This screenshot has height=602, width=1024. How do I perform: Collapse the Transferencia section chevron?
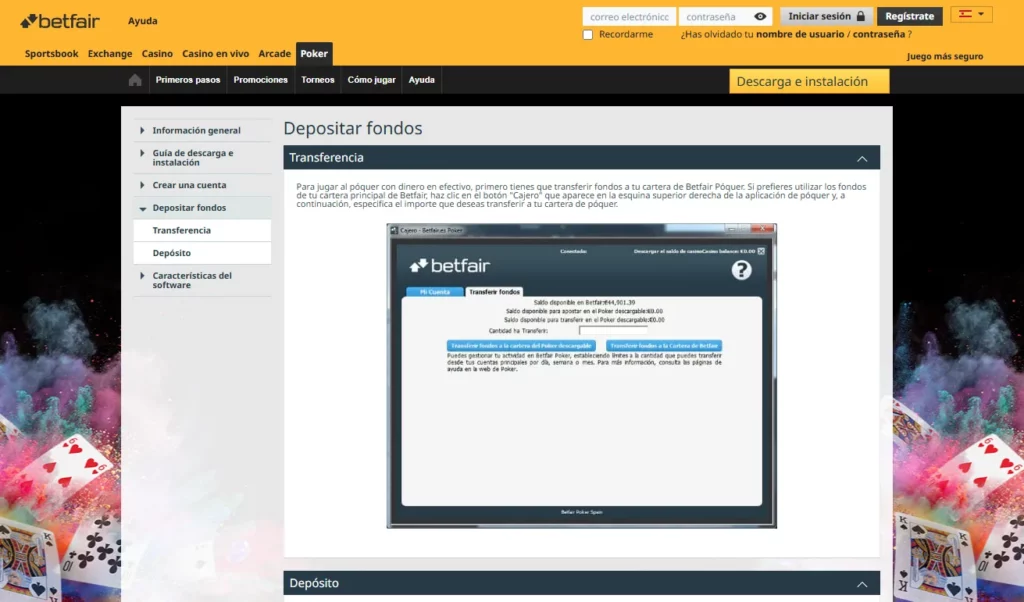(862, 158)
